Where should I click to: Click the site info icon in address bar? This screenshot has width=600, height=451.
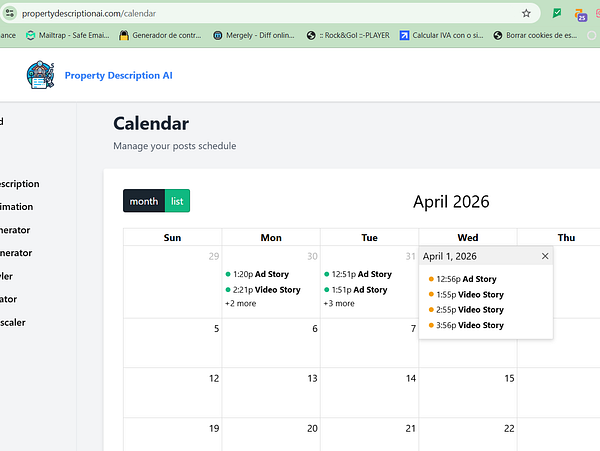click(10, 13)
